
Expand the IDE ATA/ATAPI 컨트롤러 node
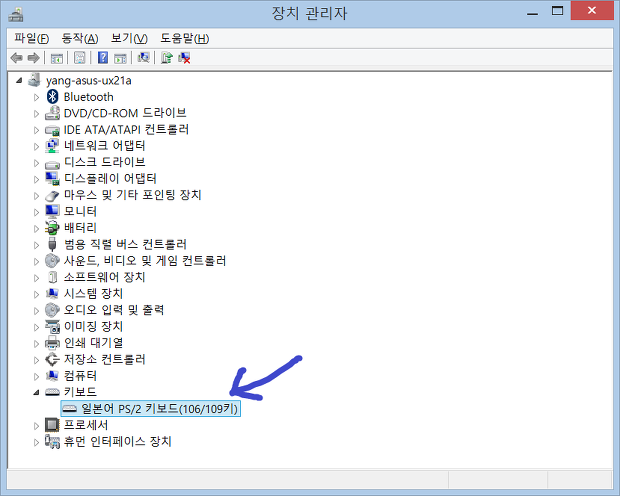(x=36, y=130)
